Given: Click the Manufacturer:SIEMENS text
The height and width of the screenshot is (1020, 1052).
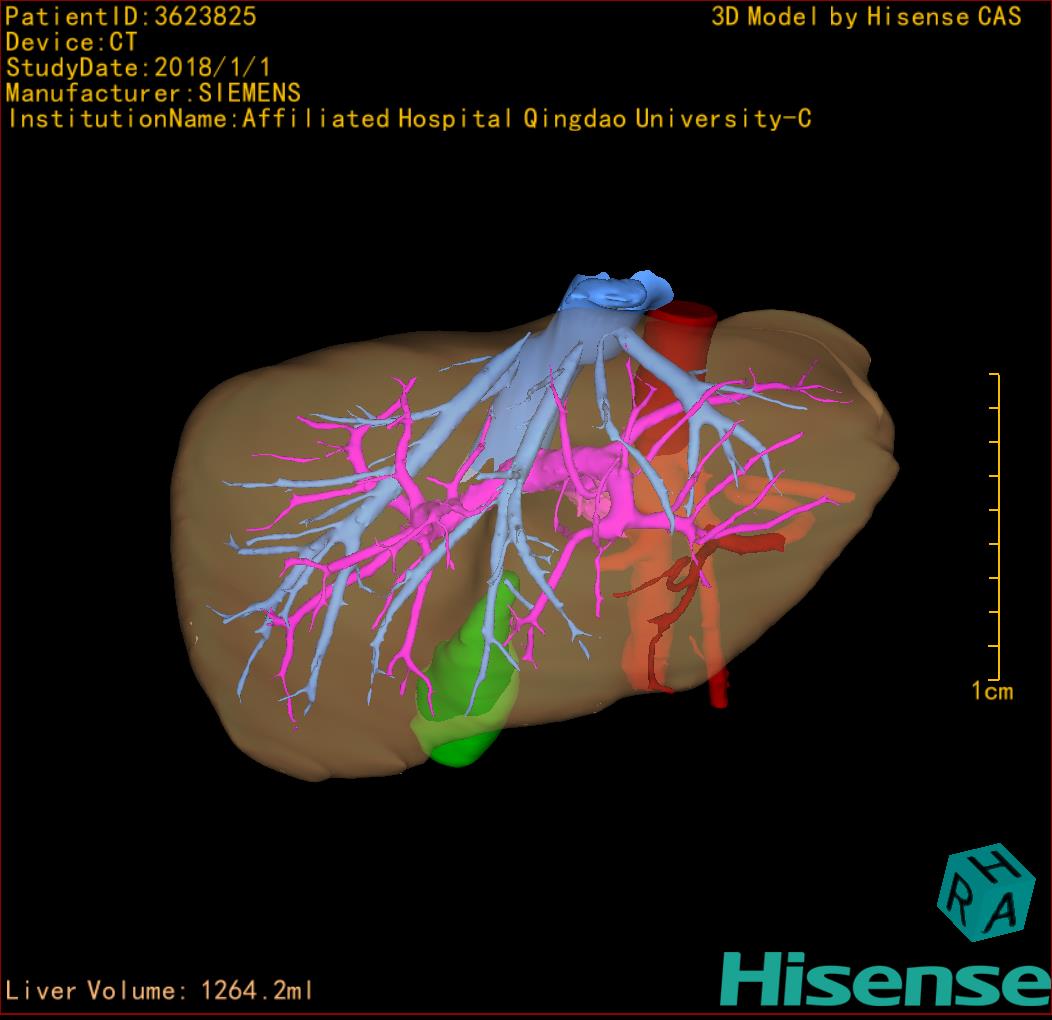Looking at the screenshot, I should coord(153,93).
